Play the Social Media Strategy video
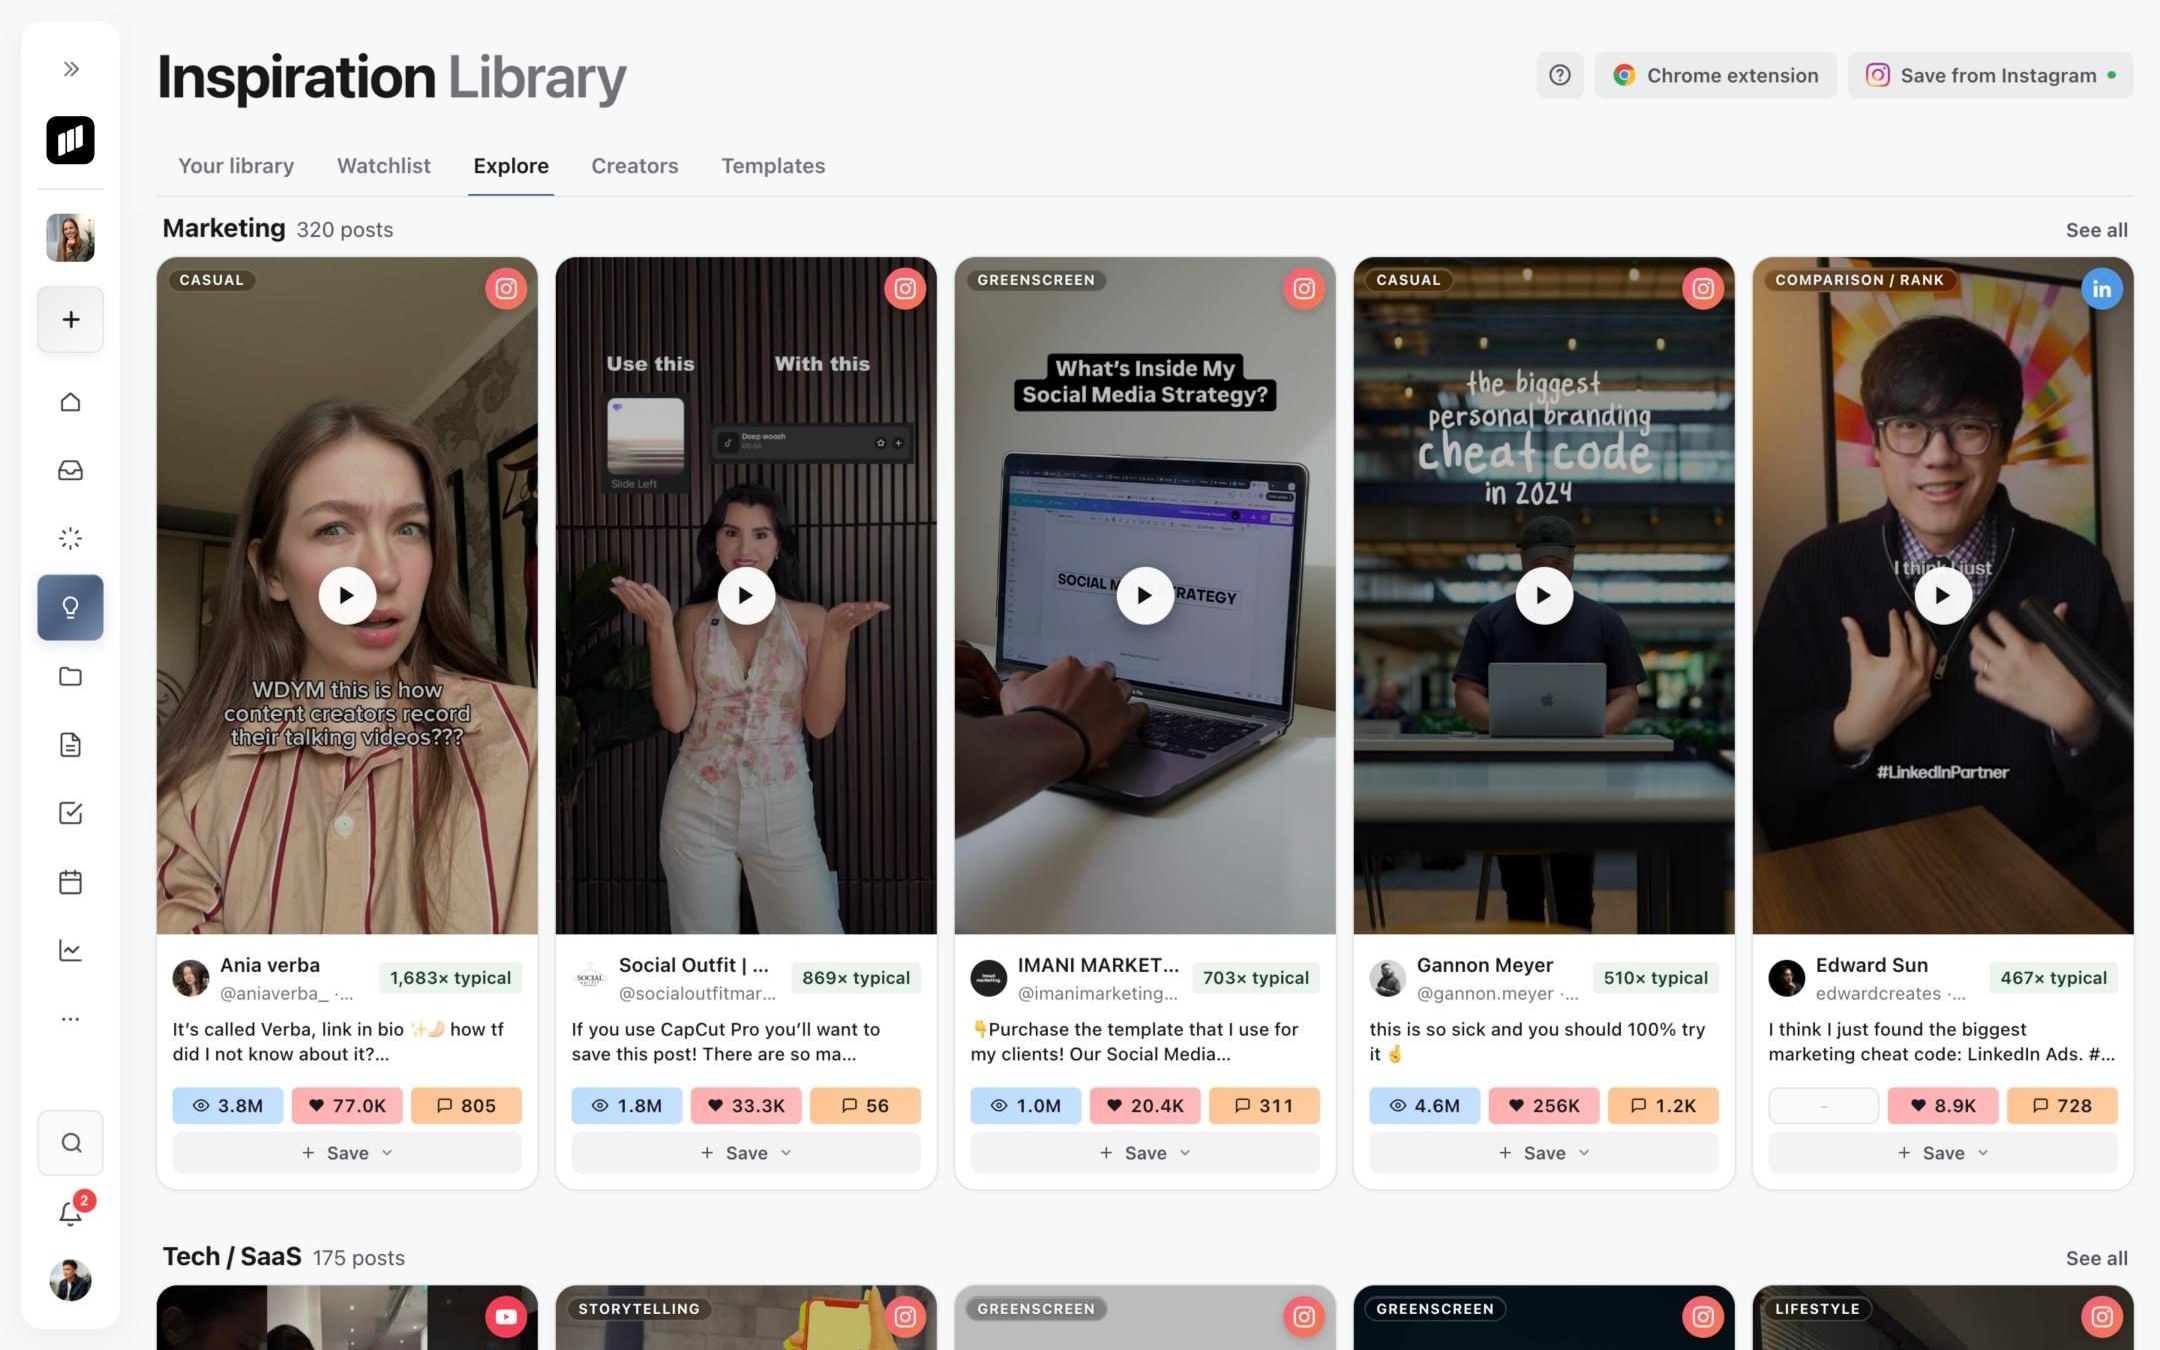 (x=1145, y=596)
